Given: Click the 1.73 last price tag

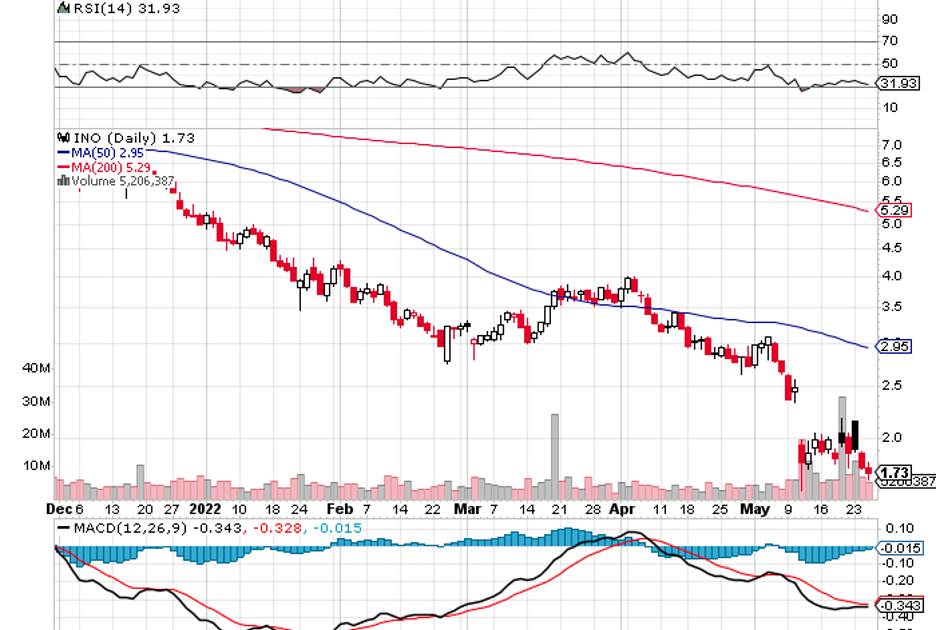Looking at the screenshot, I should [892, 472].
